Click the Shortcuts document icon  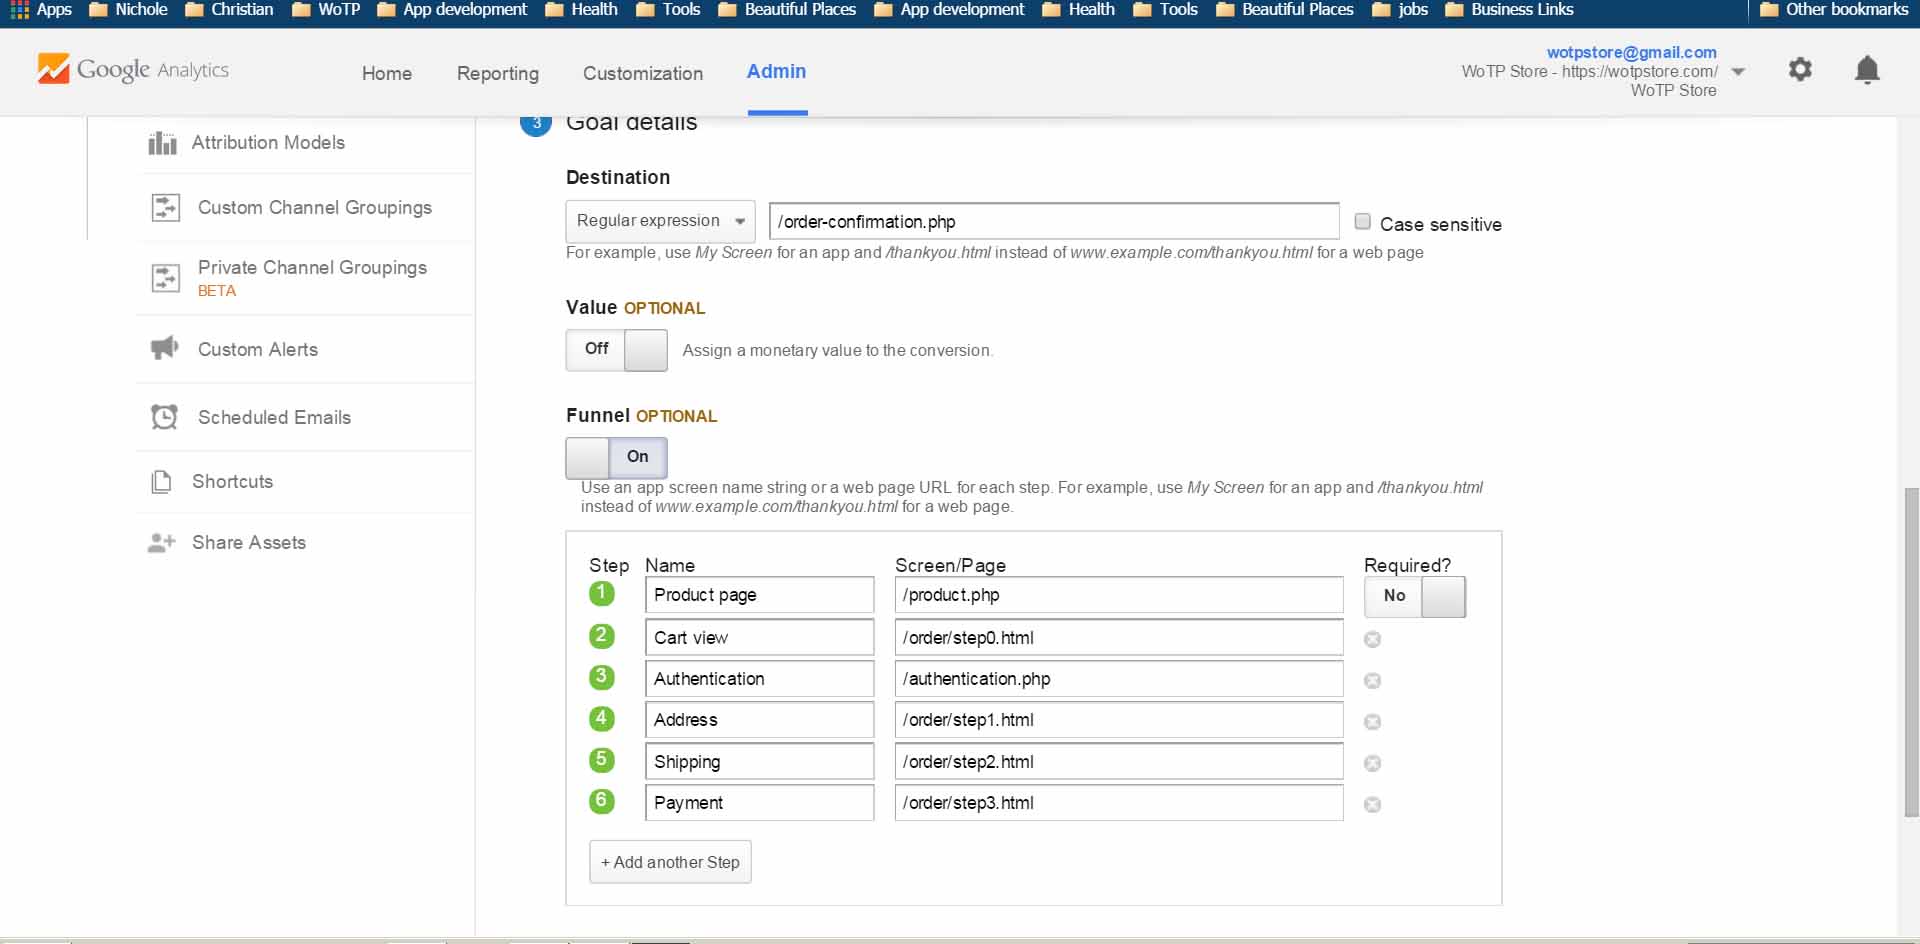point(161,482)
